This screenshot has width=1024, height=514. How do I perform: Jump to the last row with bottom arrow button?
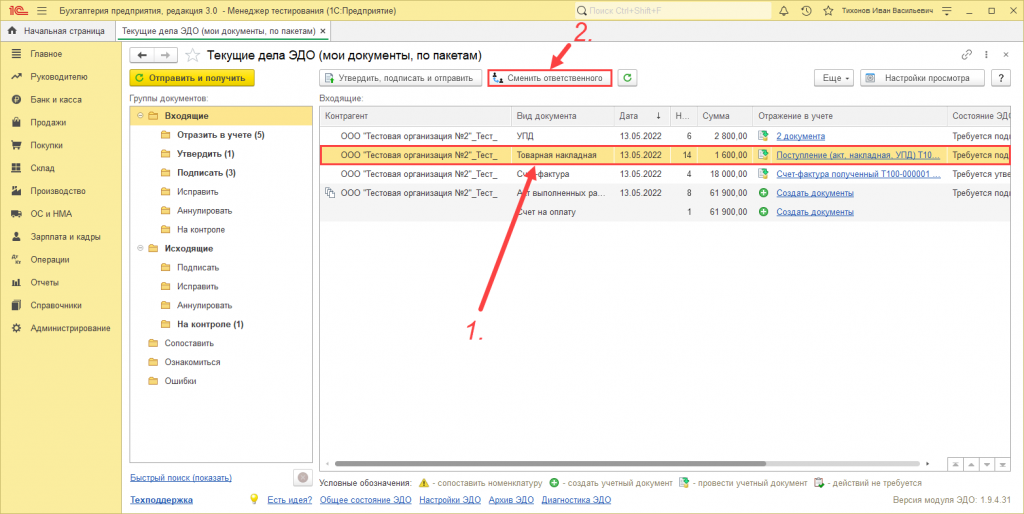click(x=1002, y=464)
